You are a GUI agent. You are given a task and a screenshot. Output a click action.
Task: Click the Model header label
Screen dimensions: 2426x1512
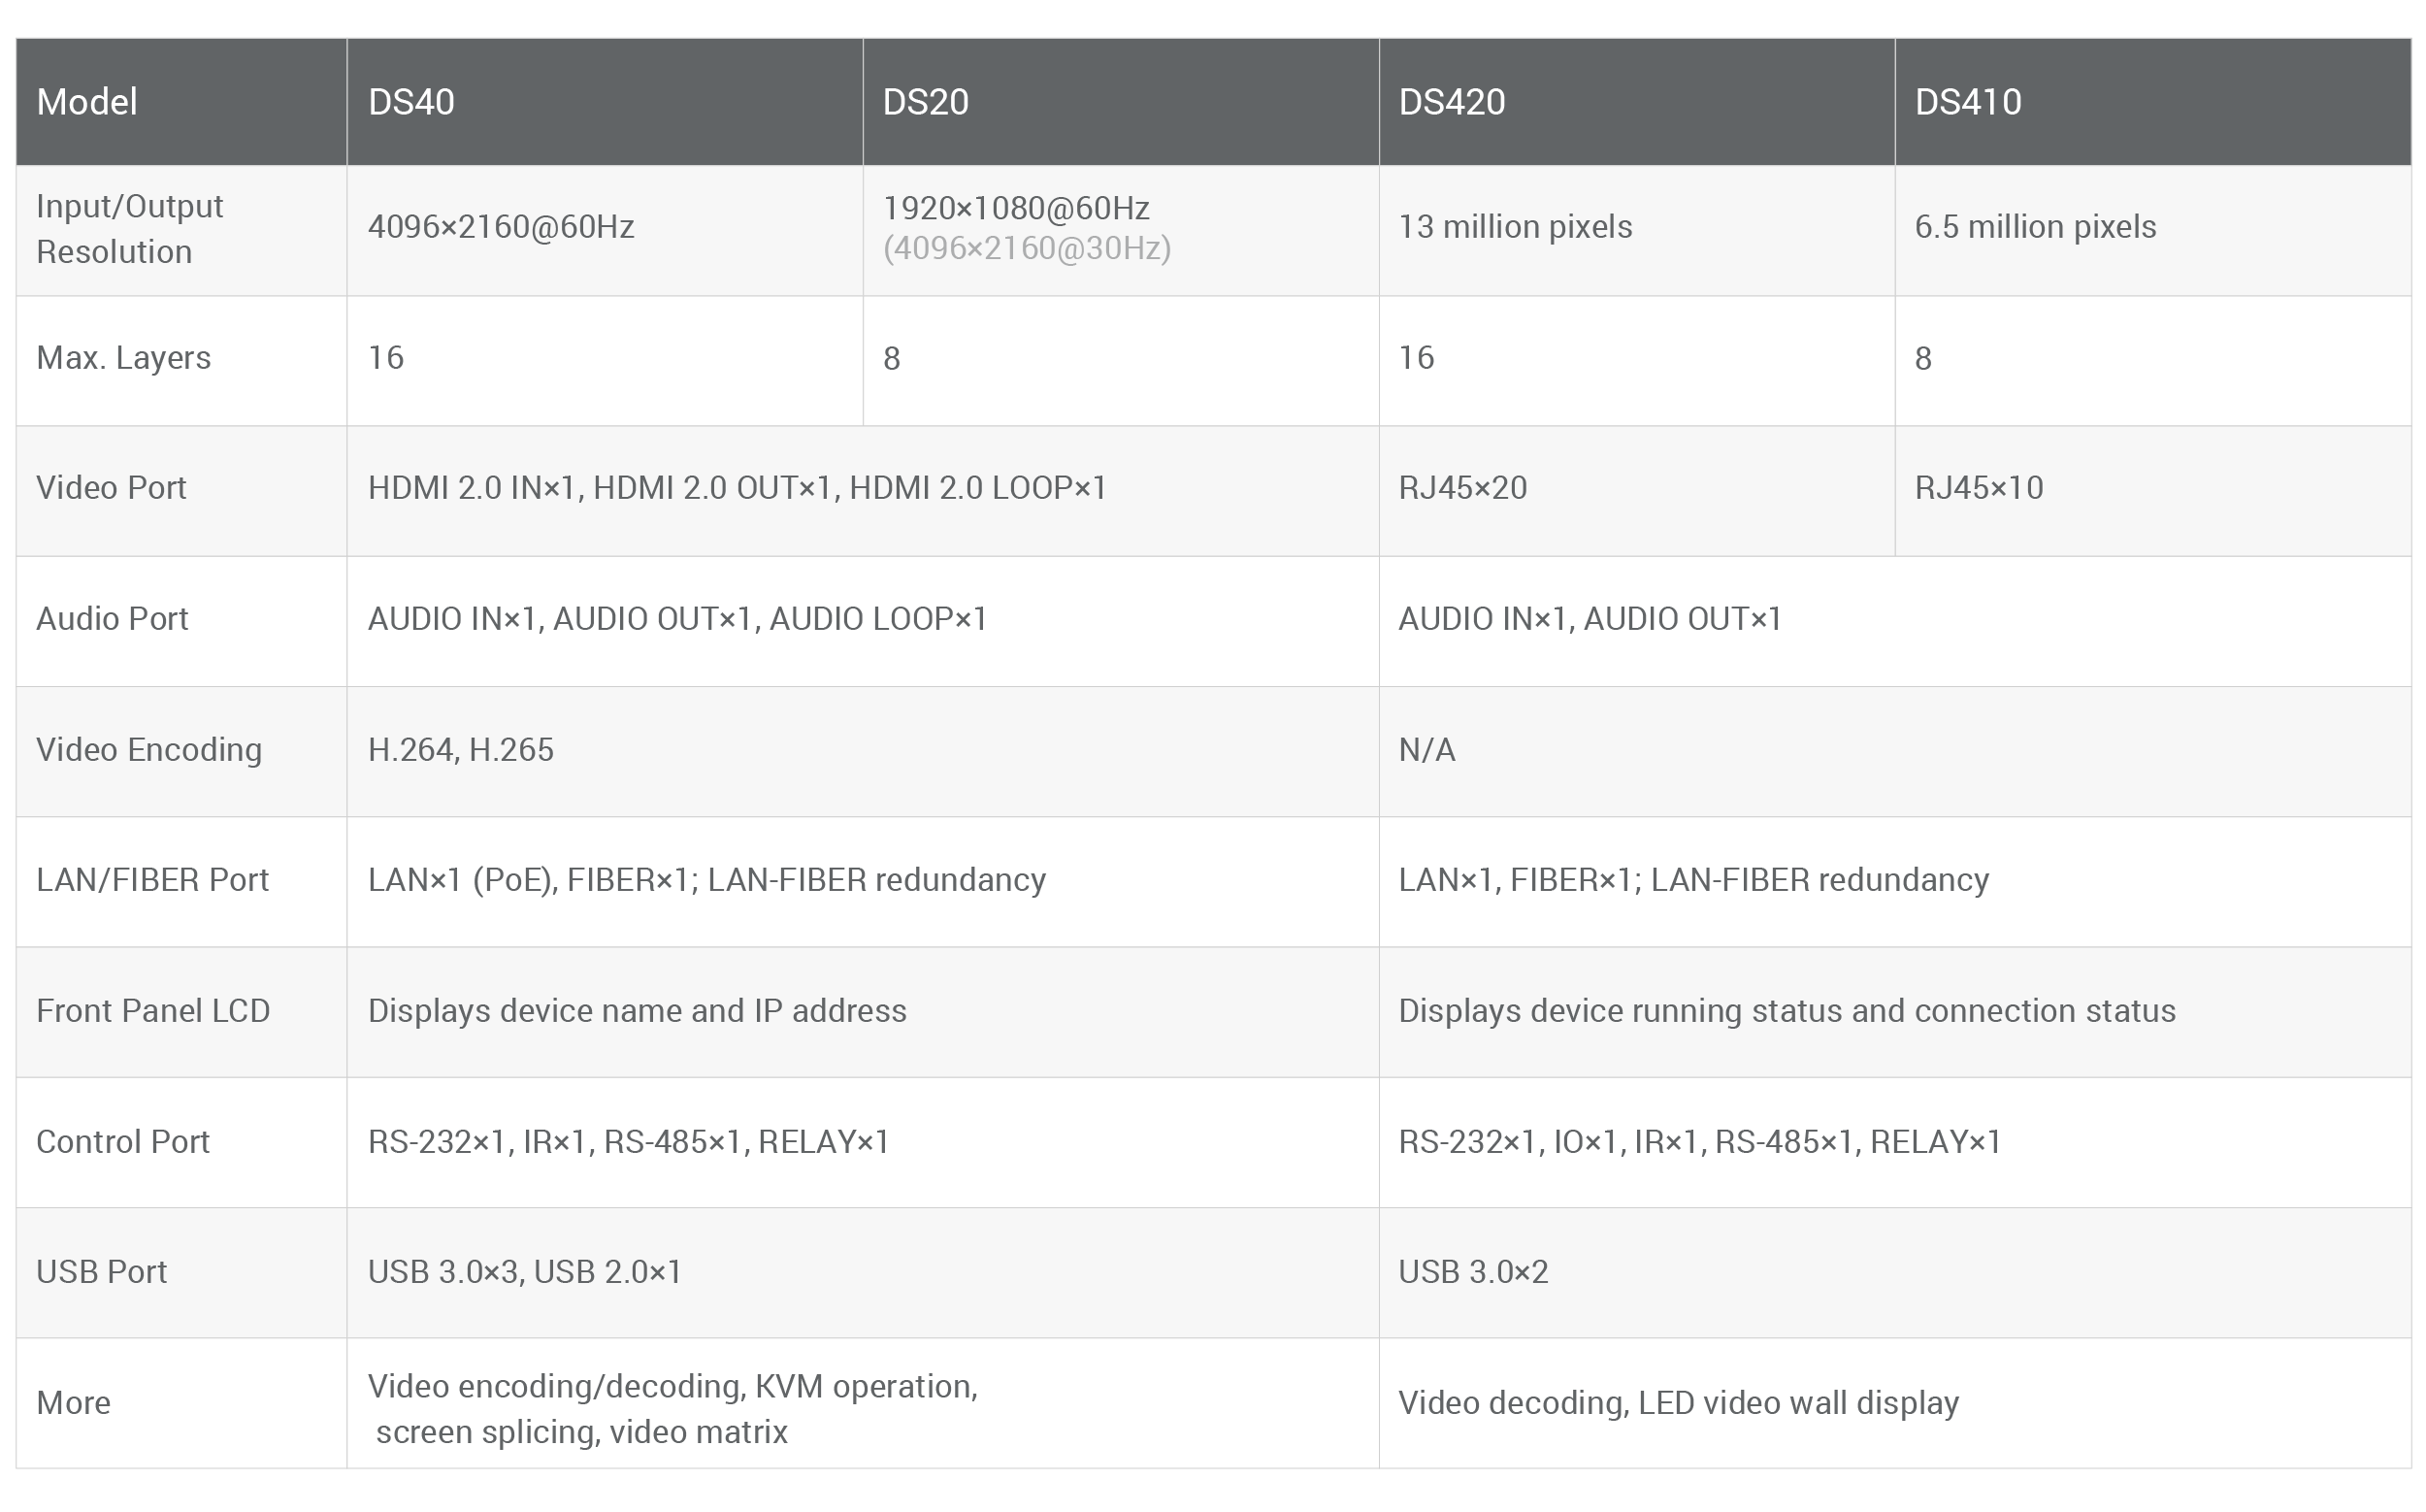tap(87, 102)
